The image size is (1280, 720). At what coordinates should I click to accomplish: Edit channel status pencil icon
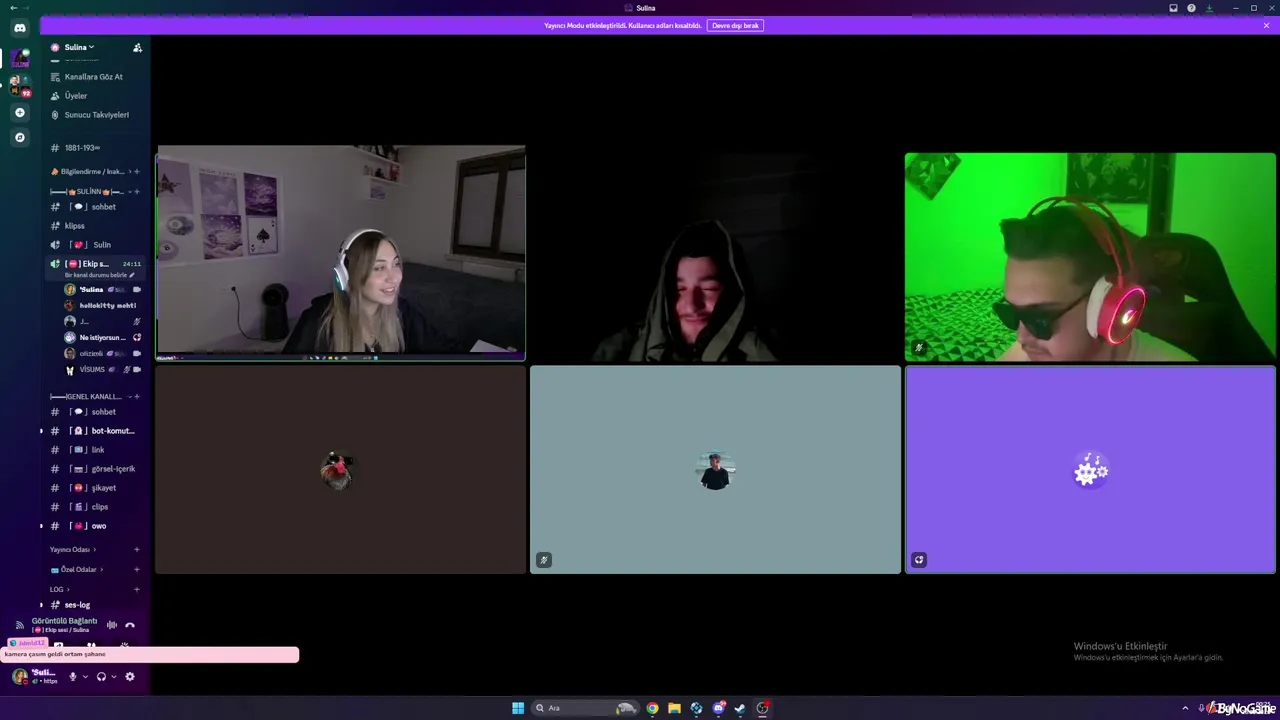pyautogui.click(x=132, y=275)
